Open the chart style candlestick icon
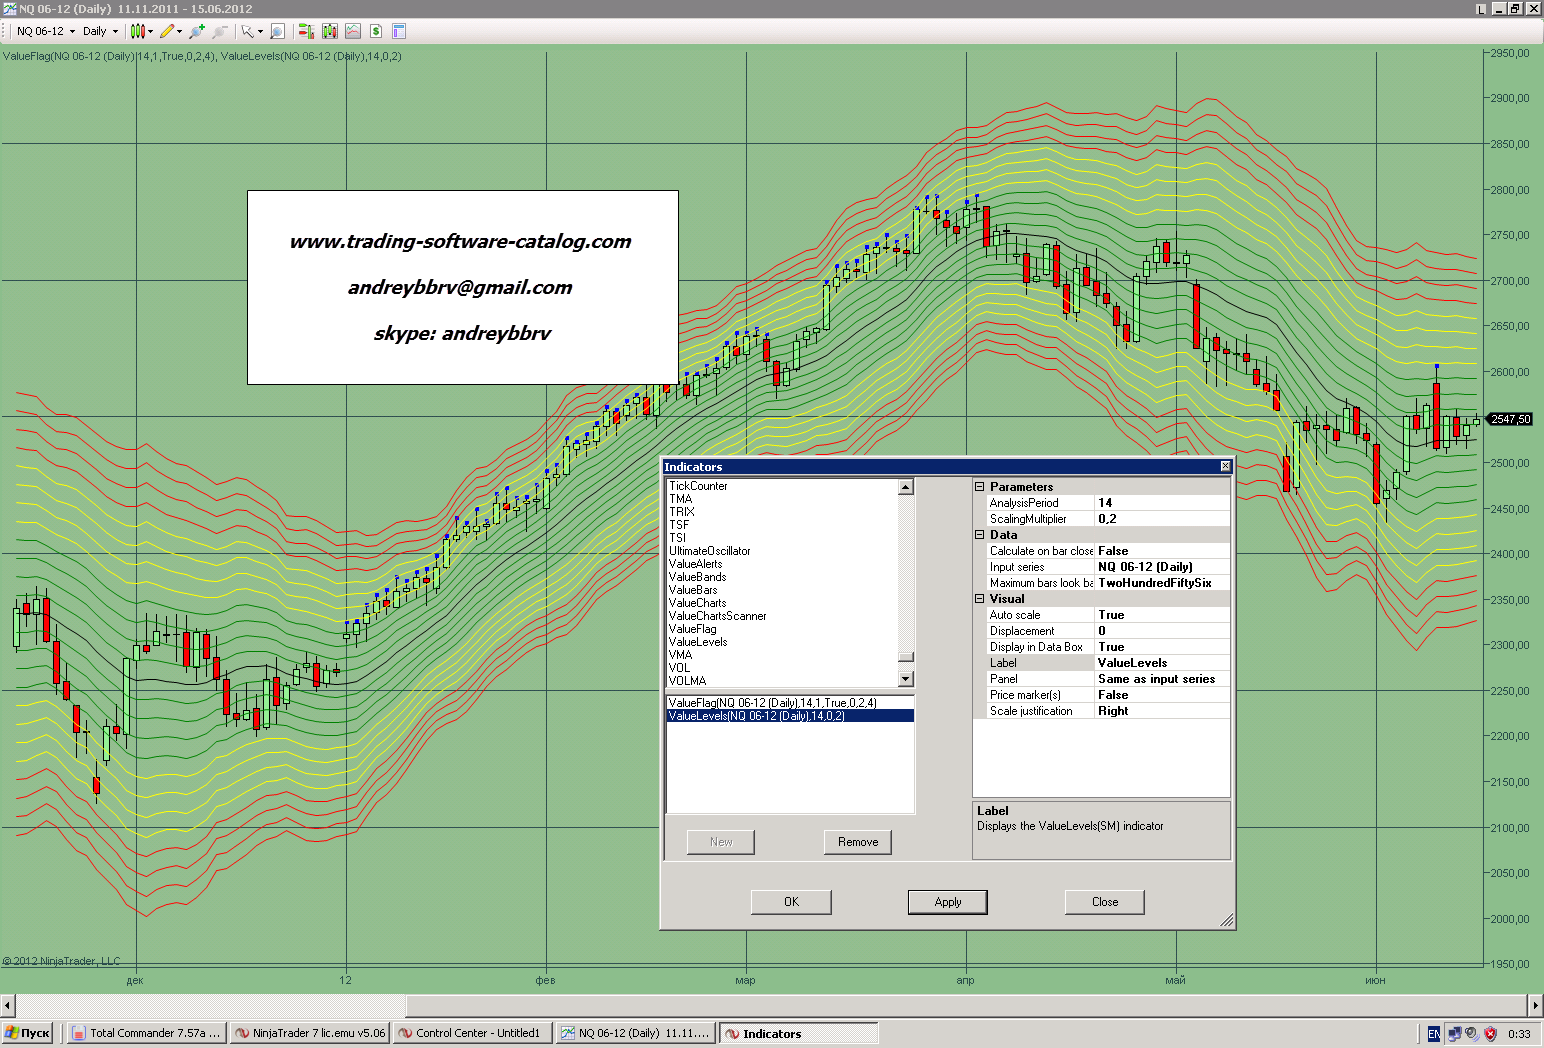 coord(137,31)
